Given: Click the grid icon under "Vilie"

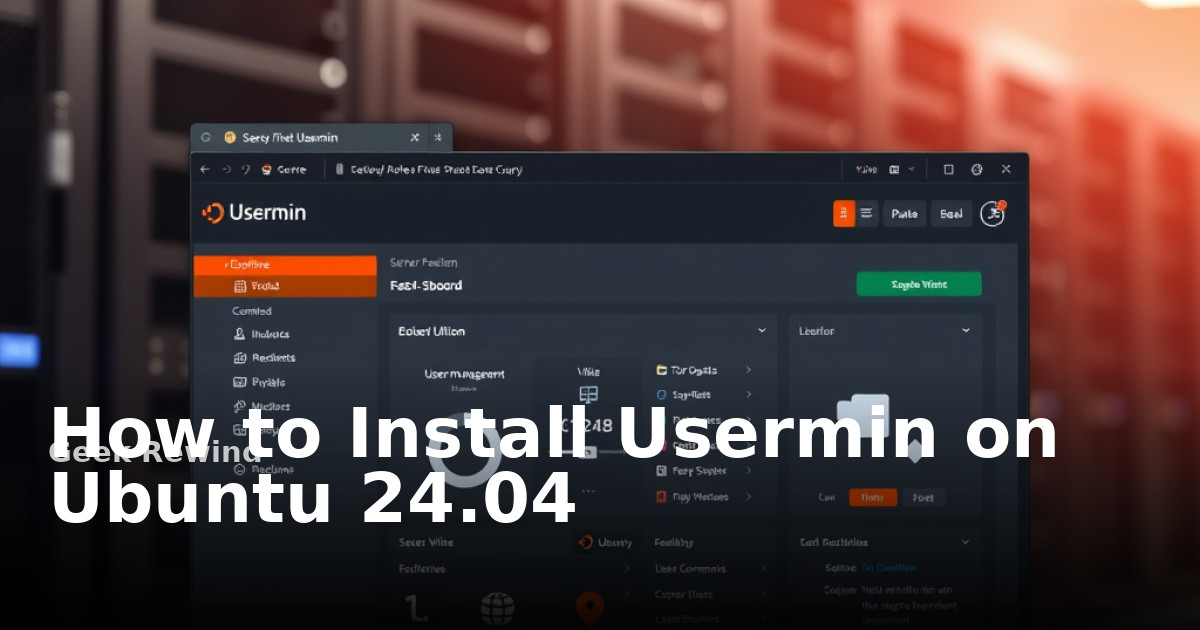Looking at the screenshot, I should tap(588, 395).
